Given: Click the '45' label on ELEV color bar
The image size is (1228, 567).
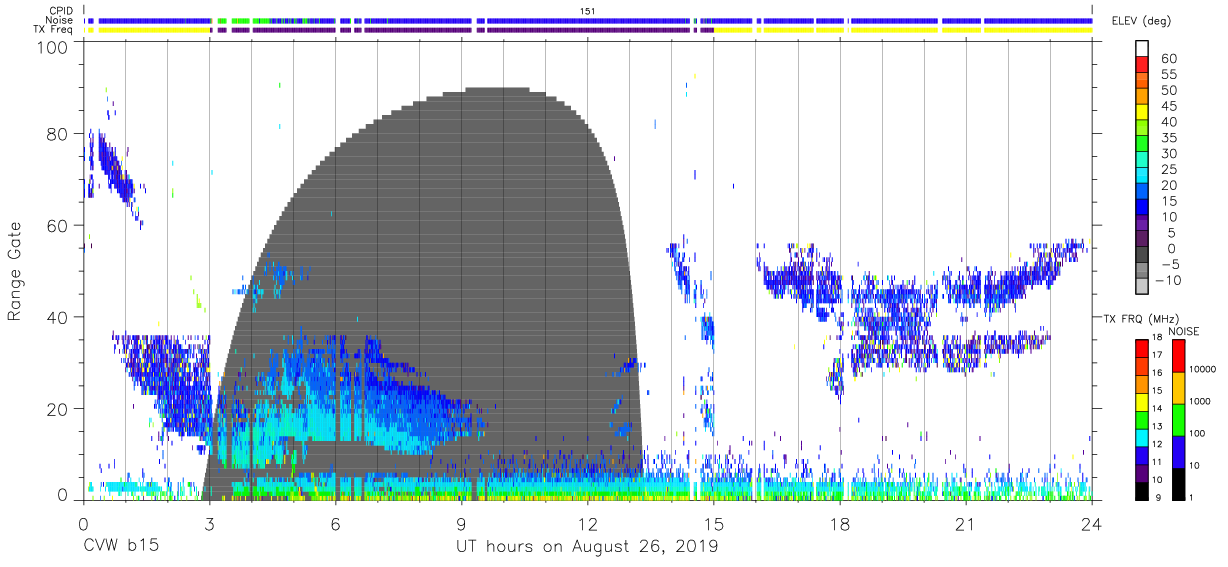Looking at the screenshot, I should [1169, 107].
